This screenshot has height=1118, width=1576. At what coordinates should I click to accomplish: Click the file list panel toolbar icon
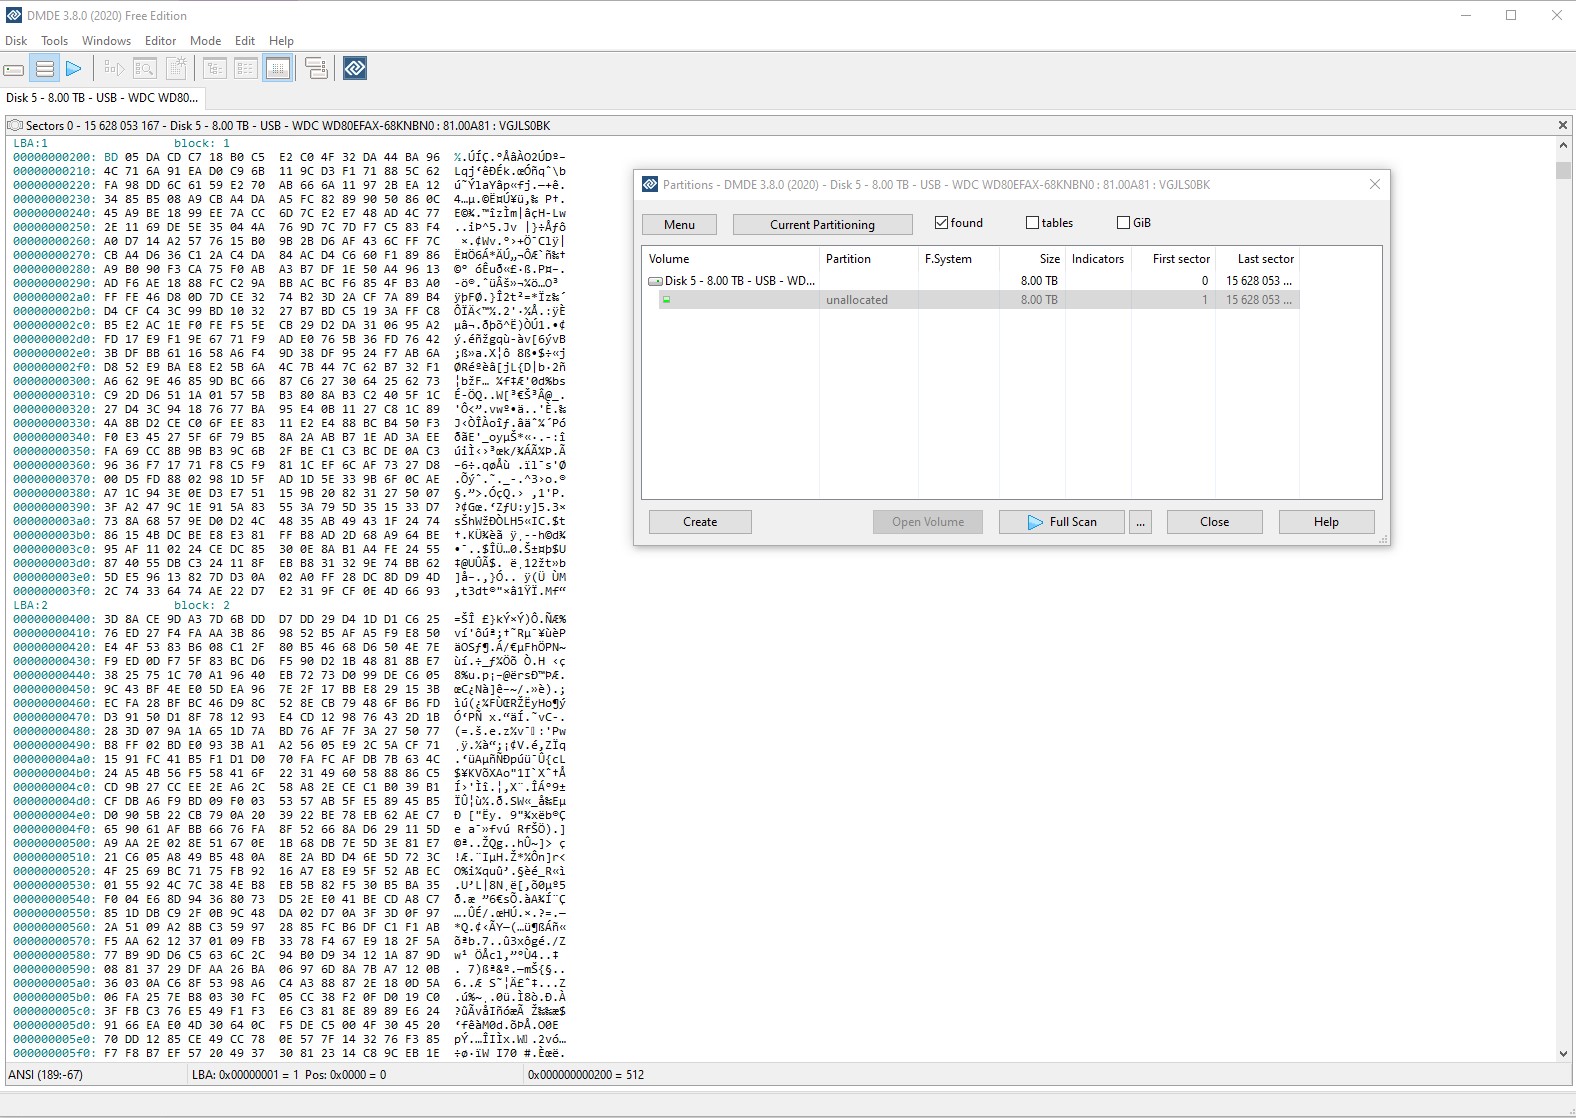click(x=246, y=69)
